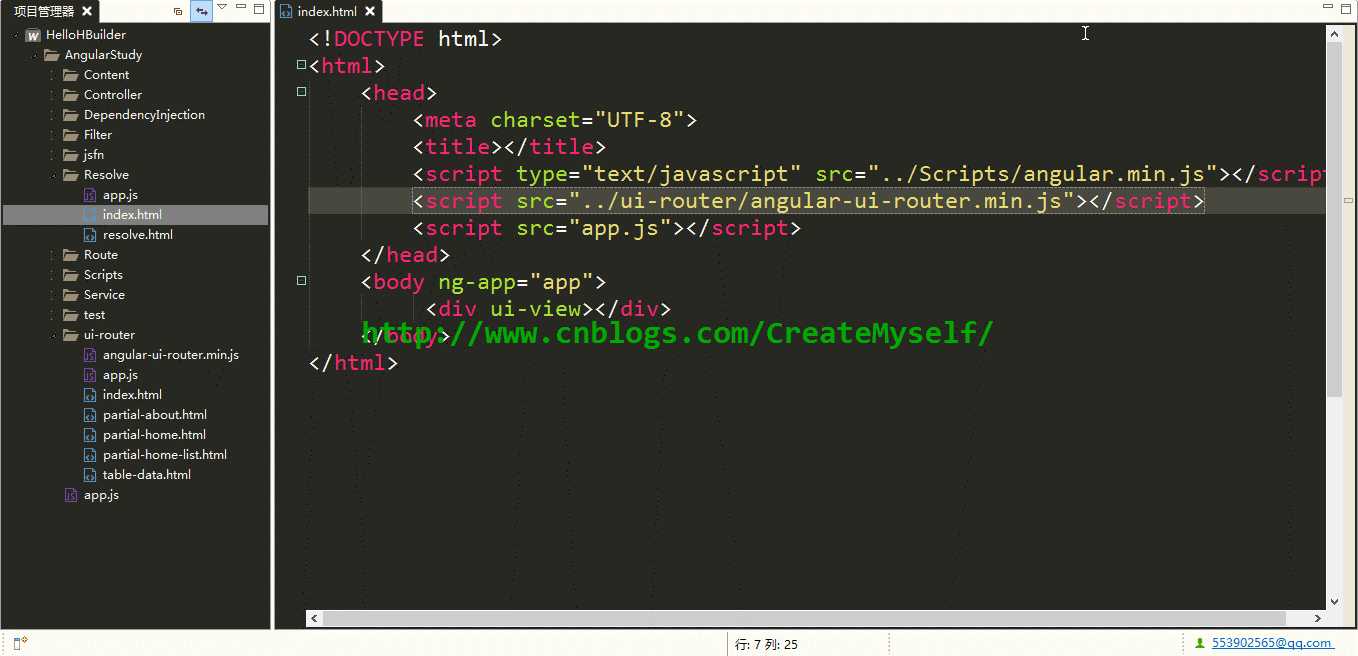This screenshot has height=656, width=1358.
Task: Collapse the body tag fold marker
Action: pos(301,281)
